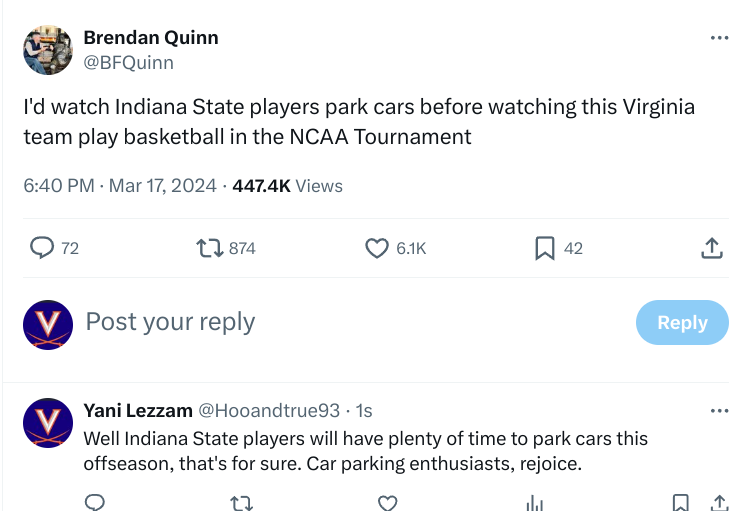The height and width of the screenshot is (511, 729).
Task: Open the 6:40 PM Mar 17, 2024 timestamp
Action: pyautogui.click(x=123, y=186)
